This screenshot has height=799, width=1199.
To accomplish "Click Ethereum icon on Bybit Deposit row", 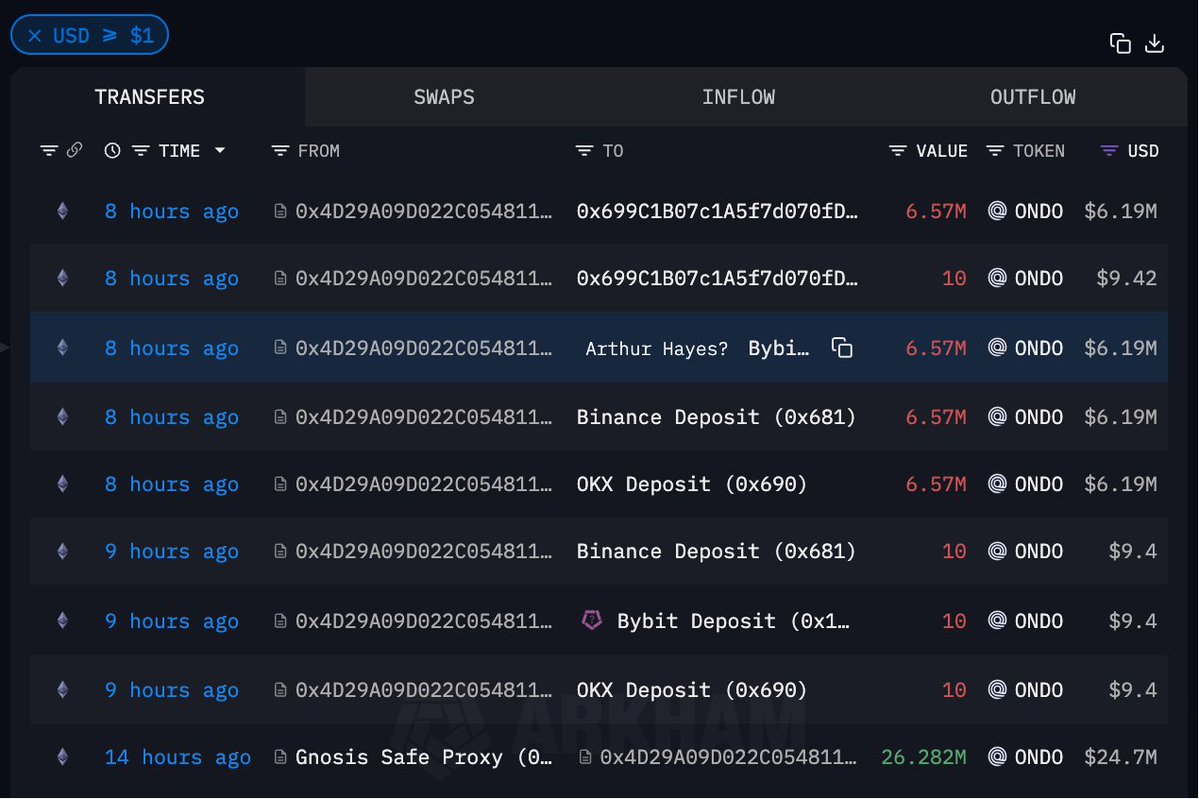I will tap(63, 620).
